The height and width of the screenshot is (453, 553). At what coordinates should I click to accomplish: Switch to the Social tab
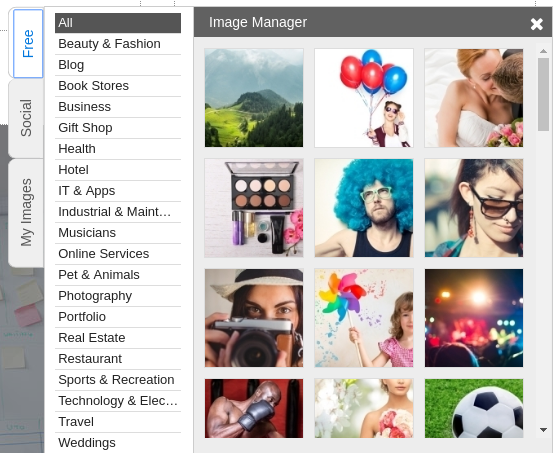click(x=26, y=118)
